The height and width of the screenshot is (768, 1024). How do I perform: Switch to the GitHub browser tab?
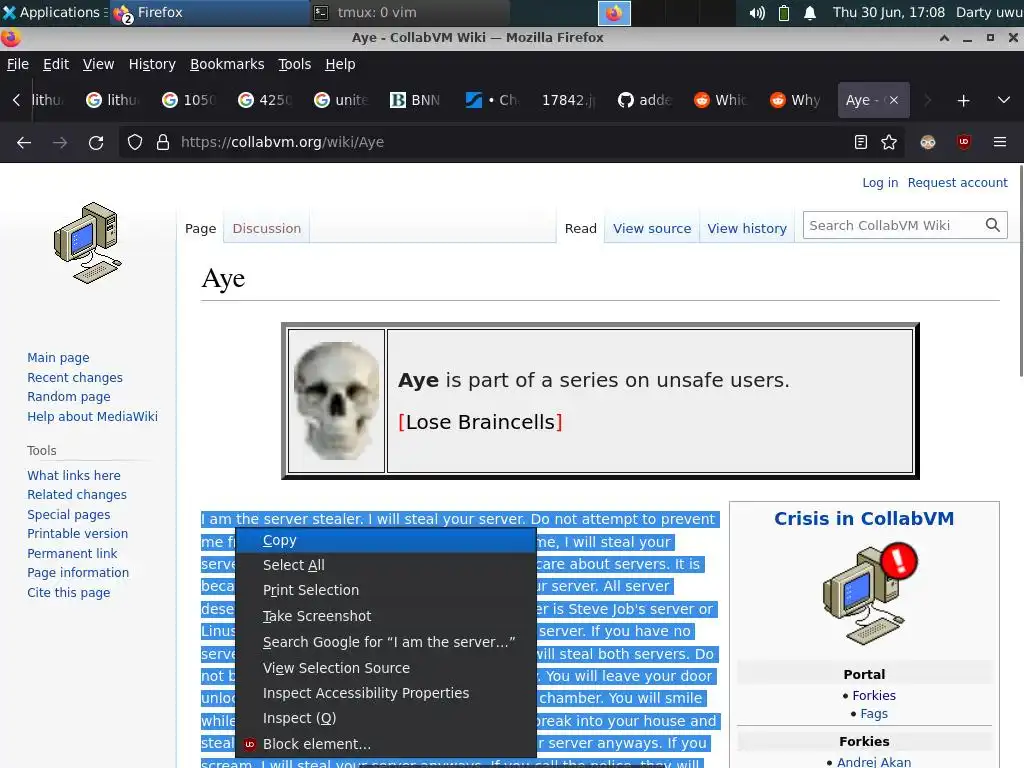[645, 100]
